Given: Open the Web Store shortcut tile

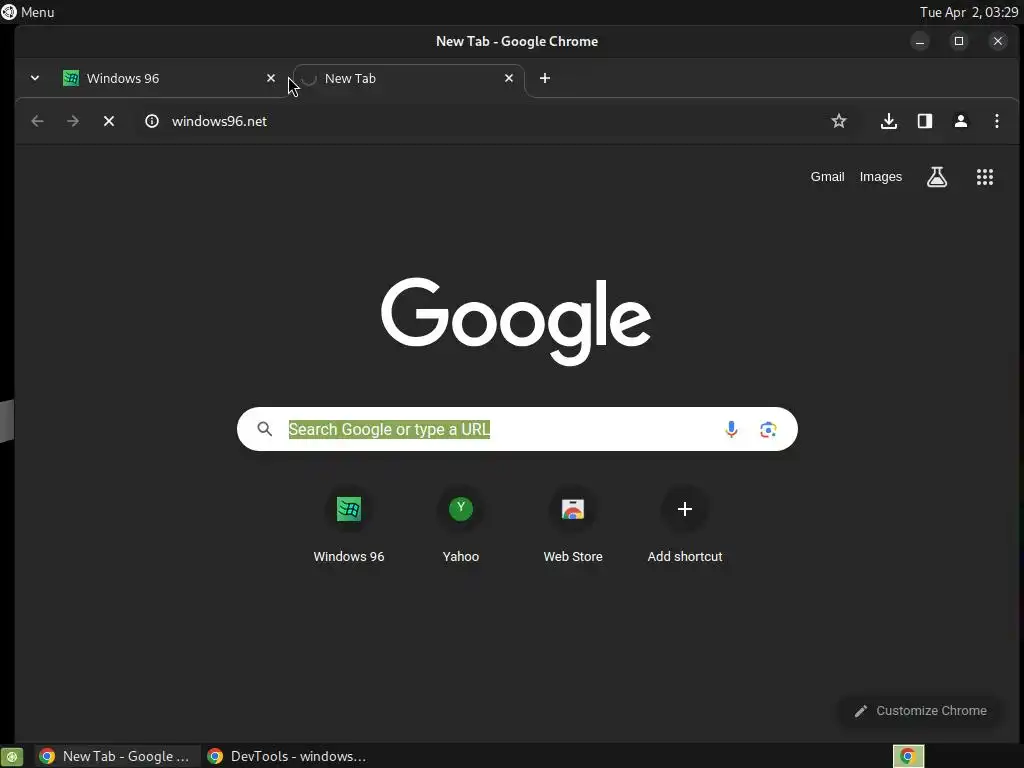Looking at the screenshot, I should coord(573,526).
